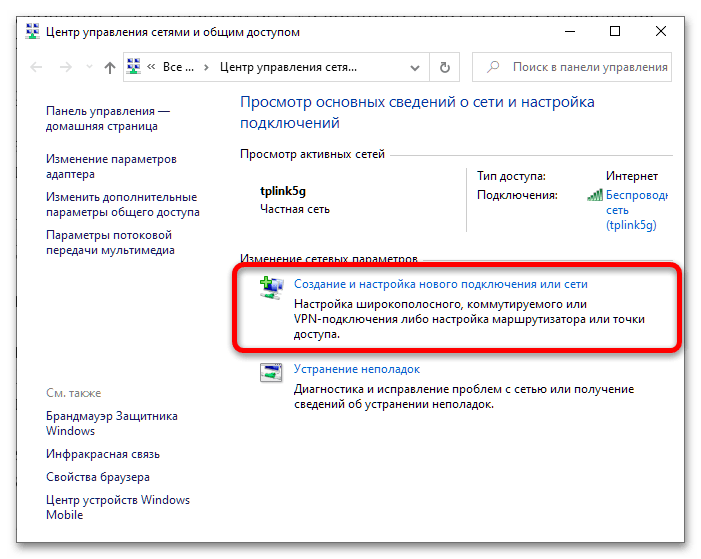The height and width of the screenshot is (559, 701).
Task: Maximize the network center window
Action: click(x=615, y=31)
